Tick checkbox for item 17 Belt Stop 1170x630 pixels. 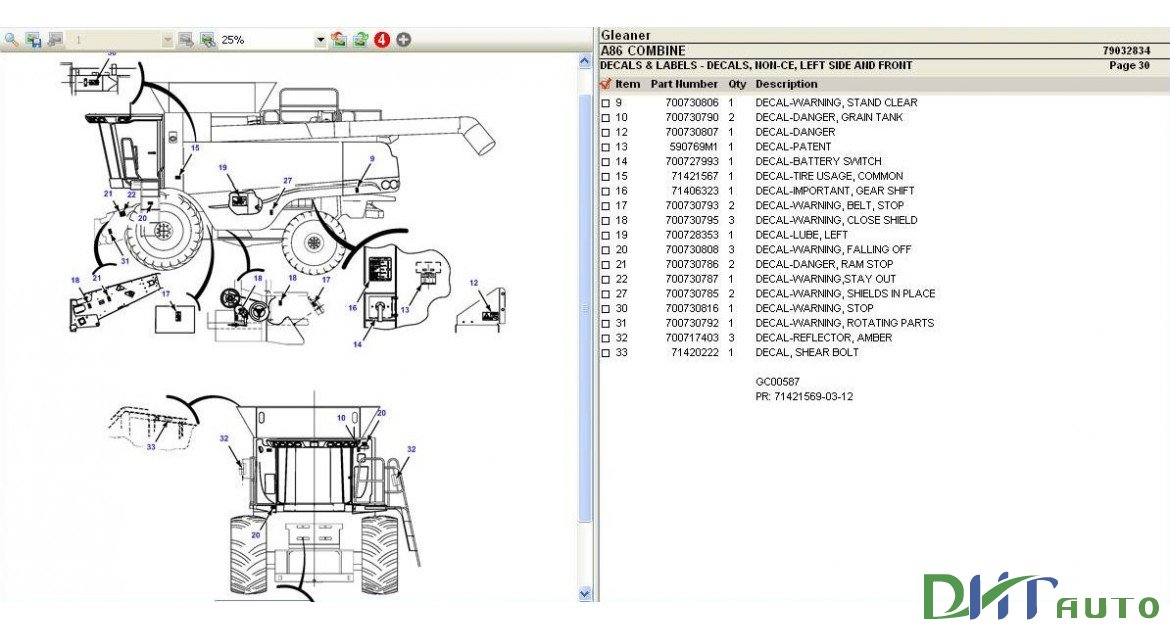coord(606,206)
